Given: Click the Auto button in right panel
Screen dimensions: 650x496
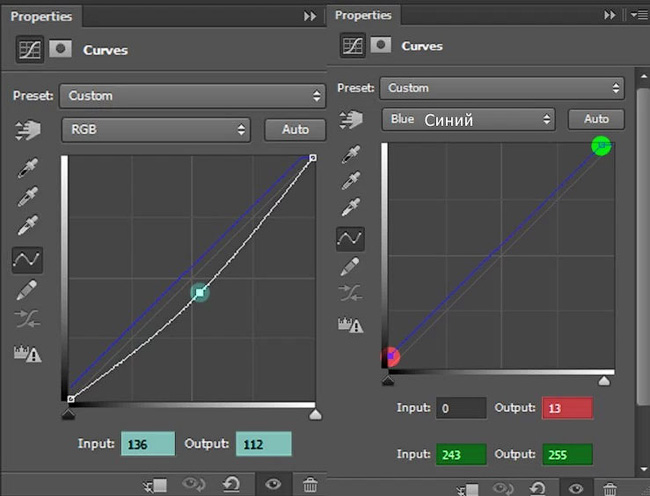Looking at the screenshot, I should pyautogui.click(x=596, y=119).
